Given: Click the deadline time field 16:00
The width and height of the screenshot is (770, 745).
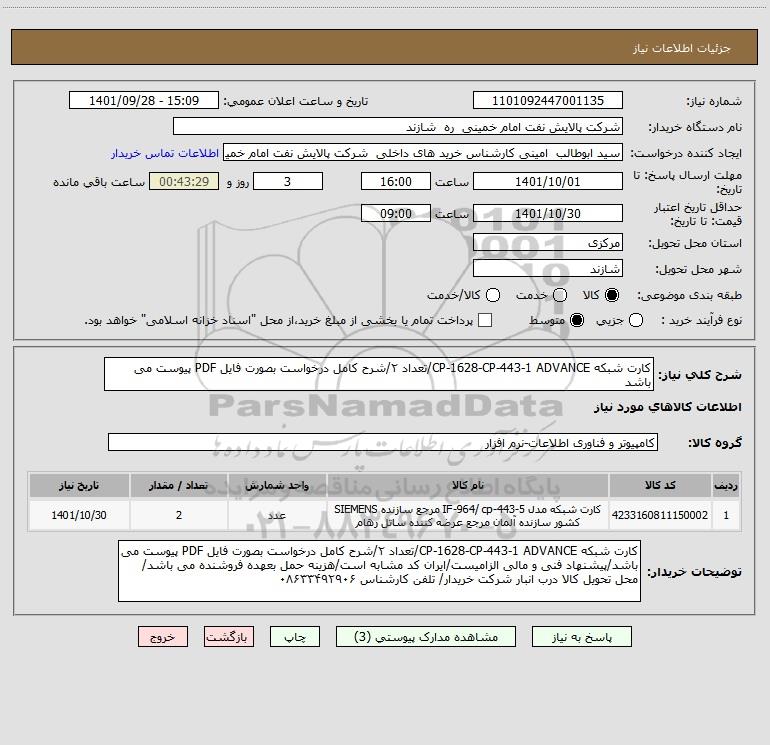Looking at the screenshot, I should point(396,182).
